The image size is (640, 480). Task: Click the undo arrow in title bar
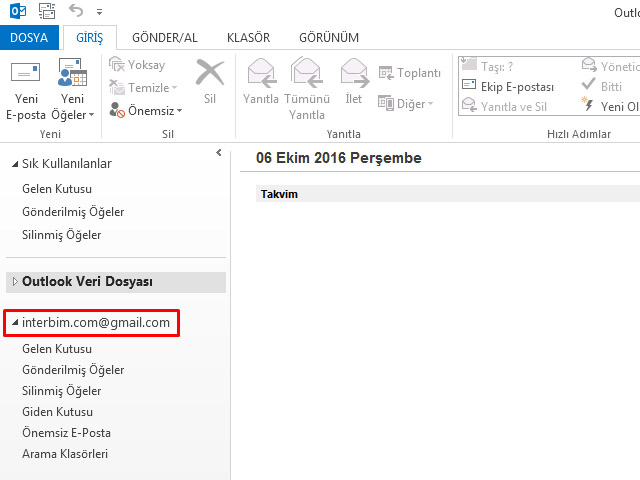(76, 11)
